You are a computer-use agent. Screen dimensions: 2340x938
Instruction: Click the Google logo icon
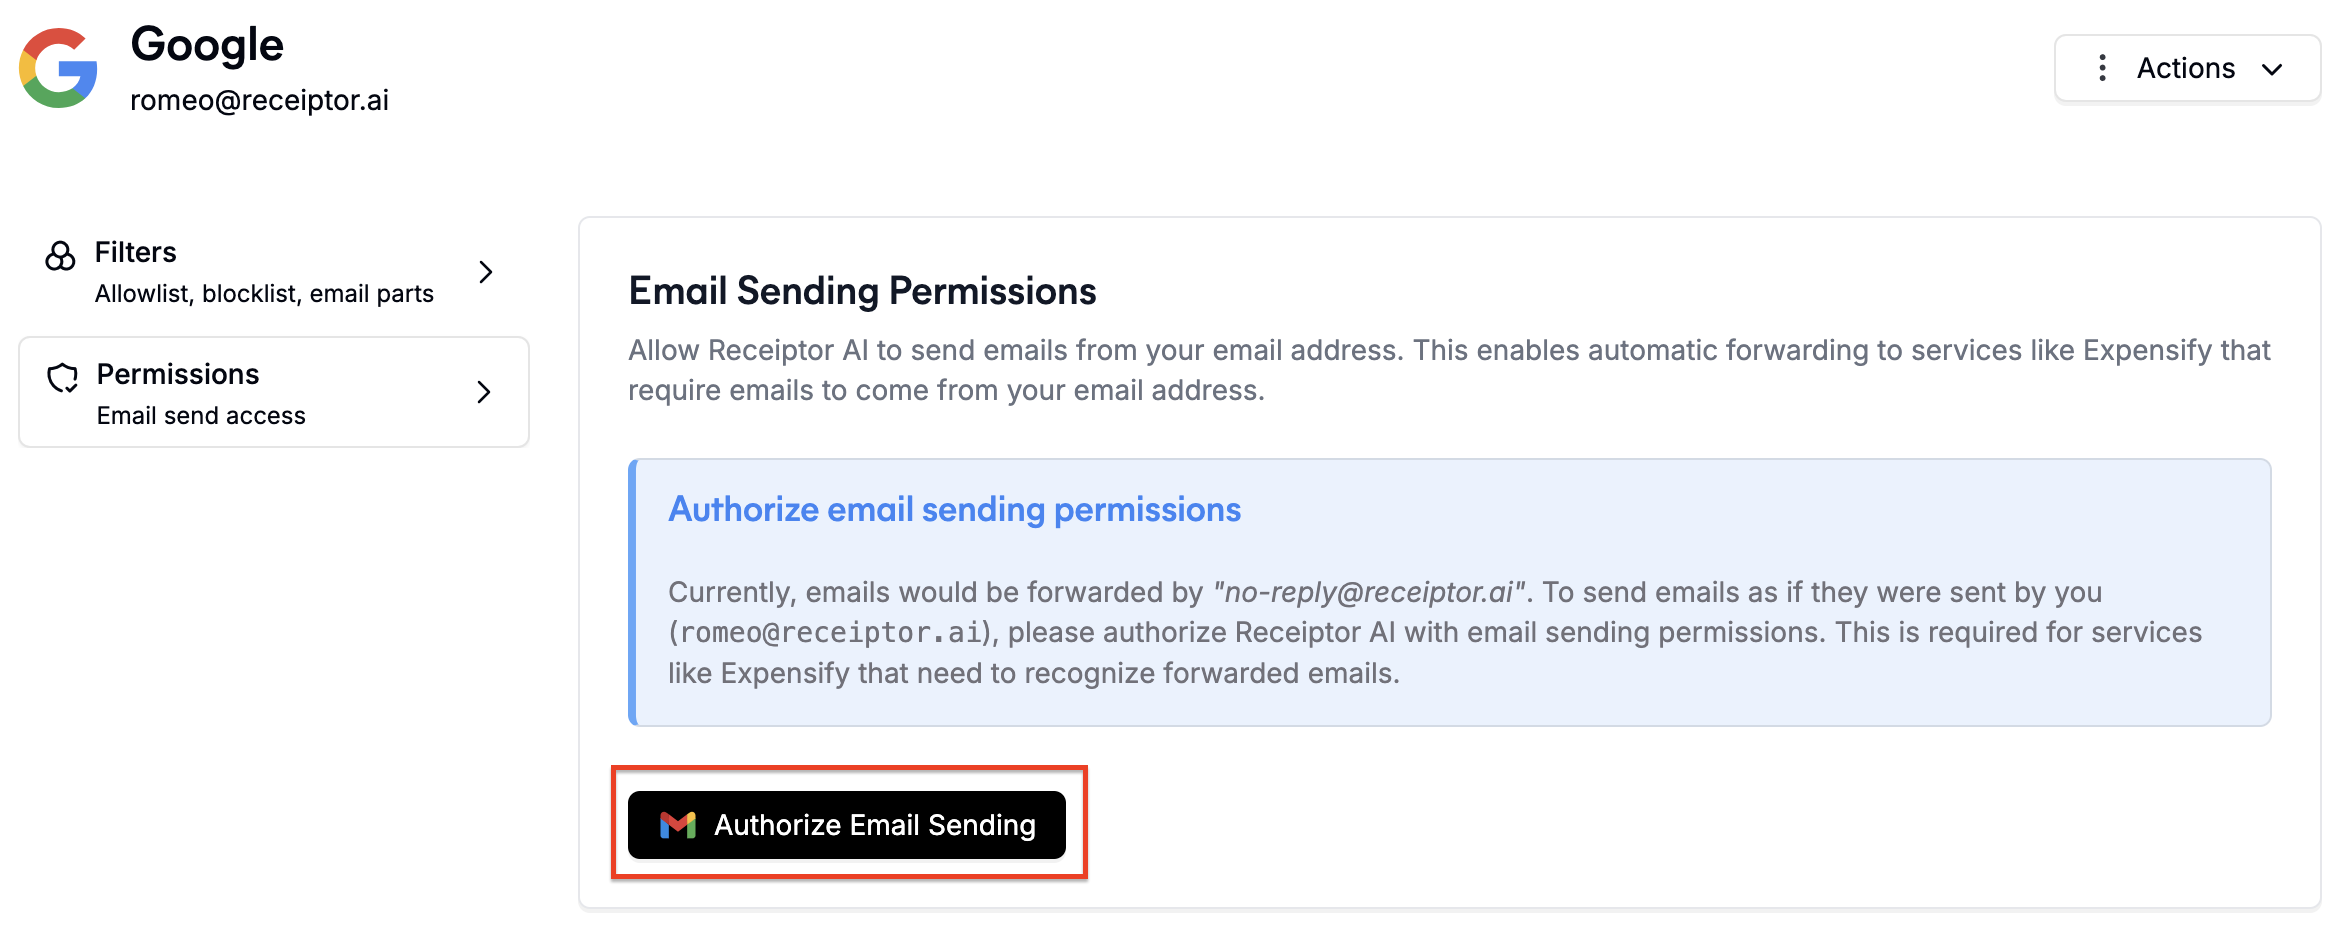coord(59,68)
